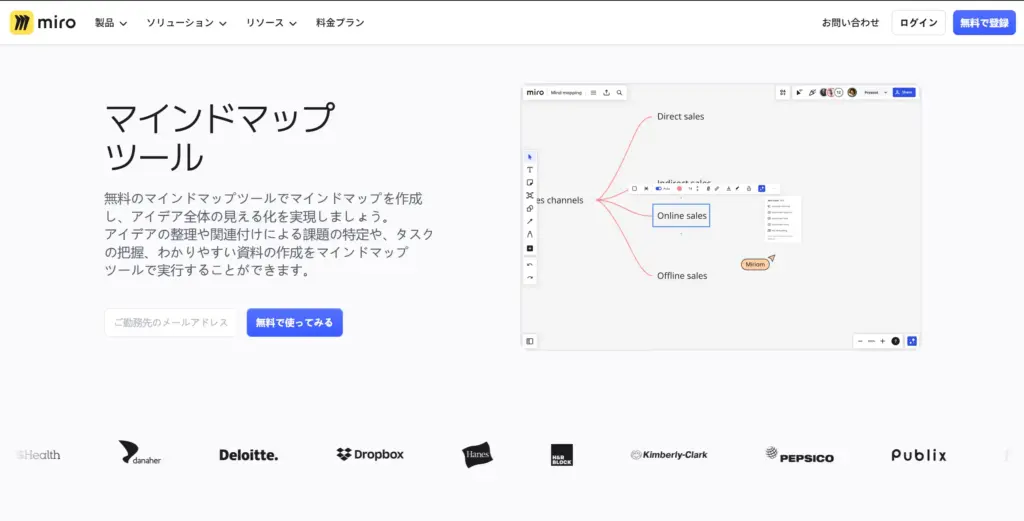The width and height of the screenshot is (1024, 521).
Task: Click the blue AI sparkle icon at bottom right
Action: click(912, 341)
